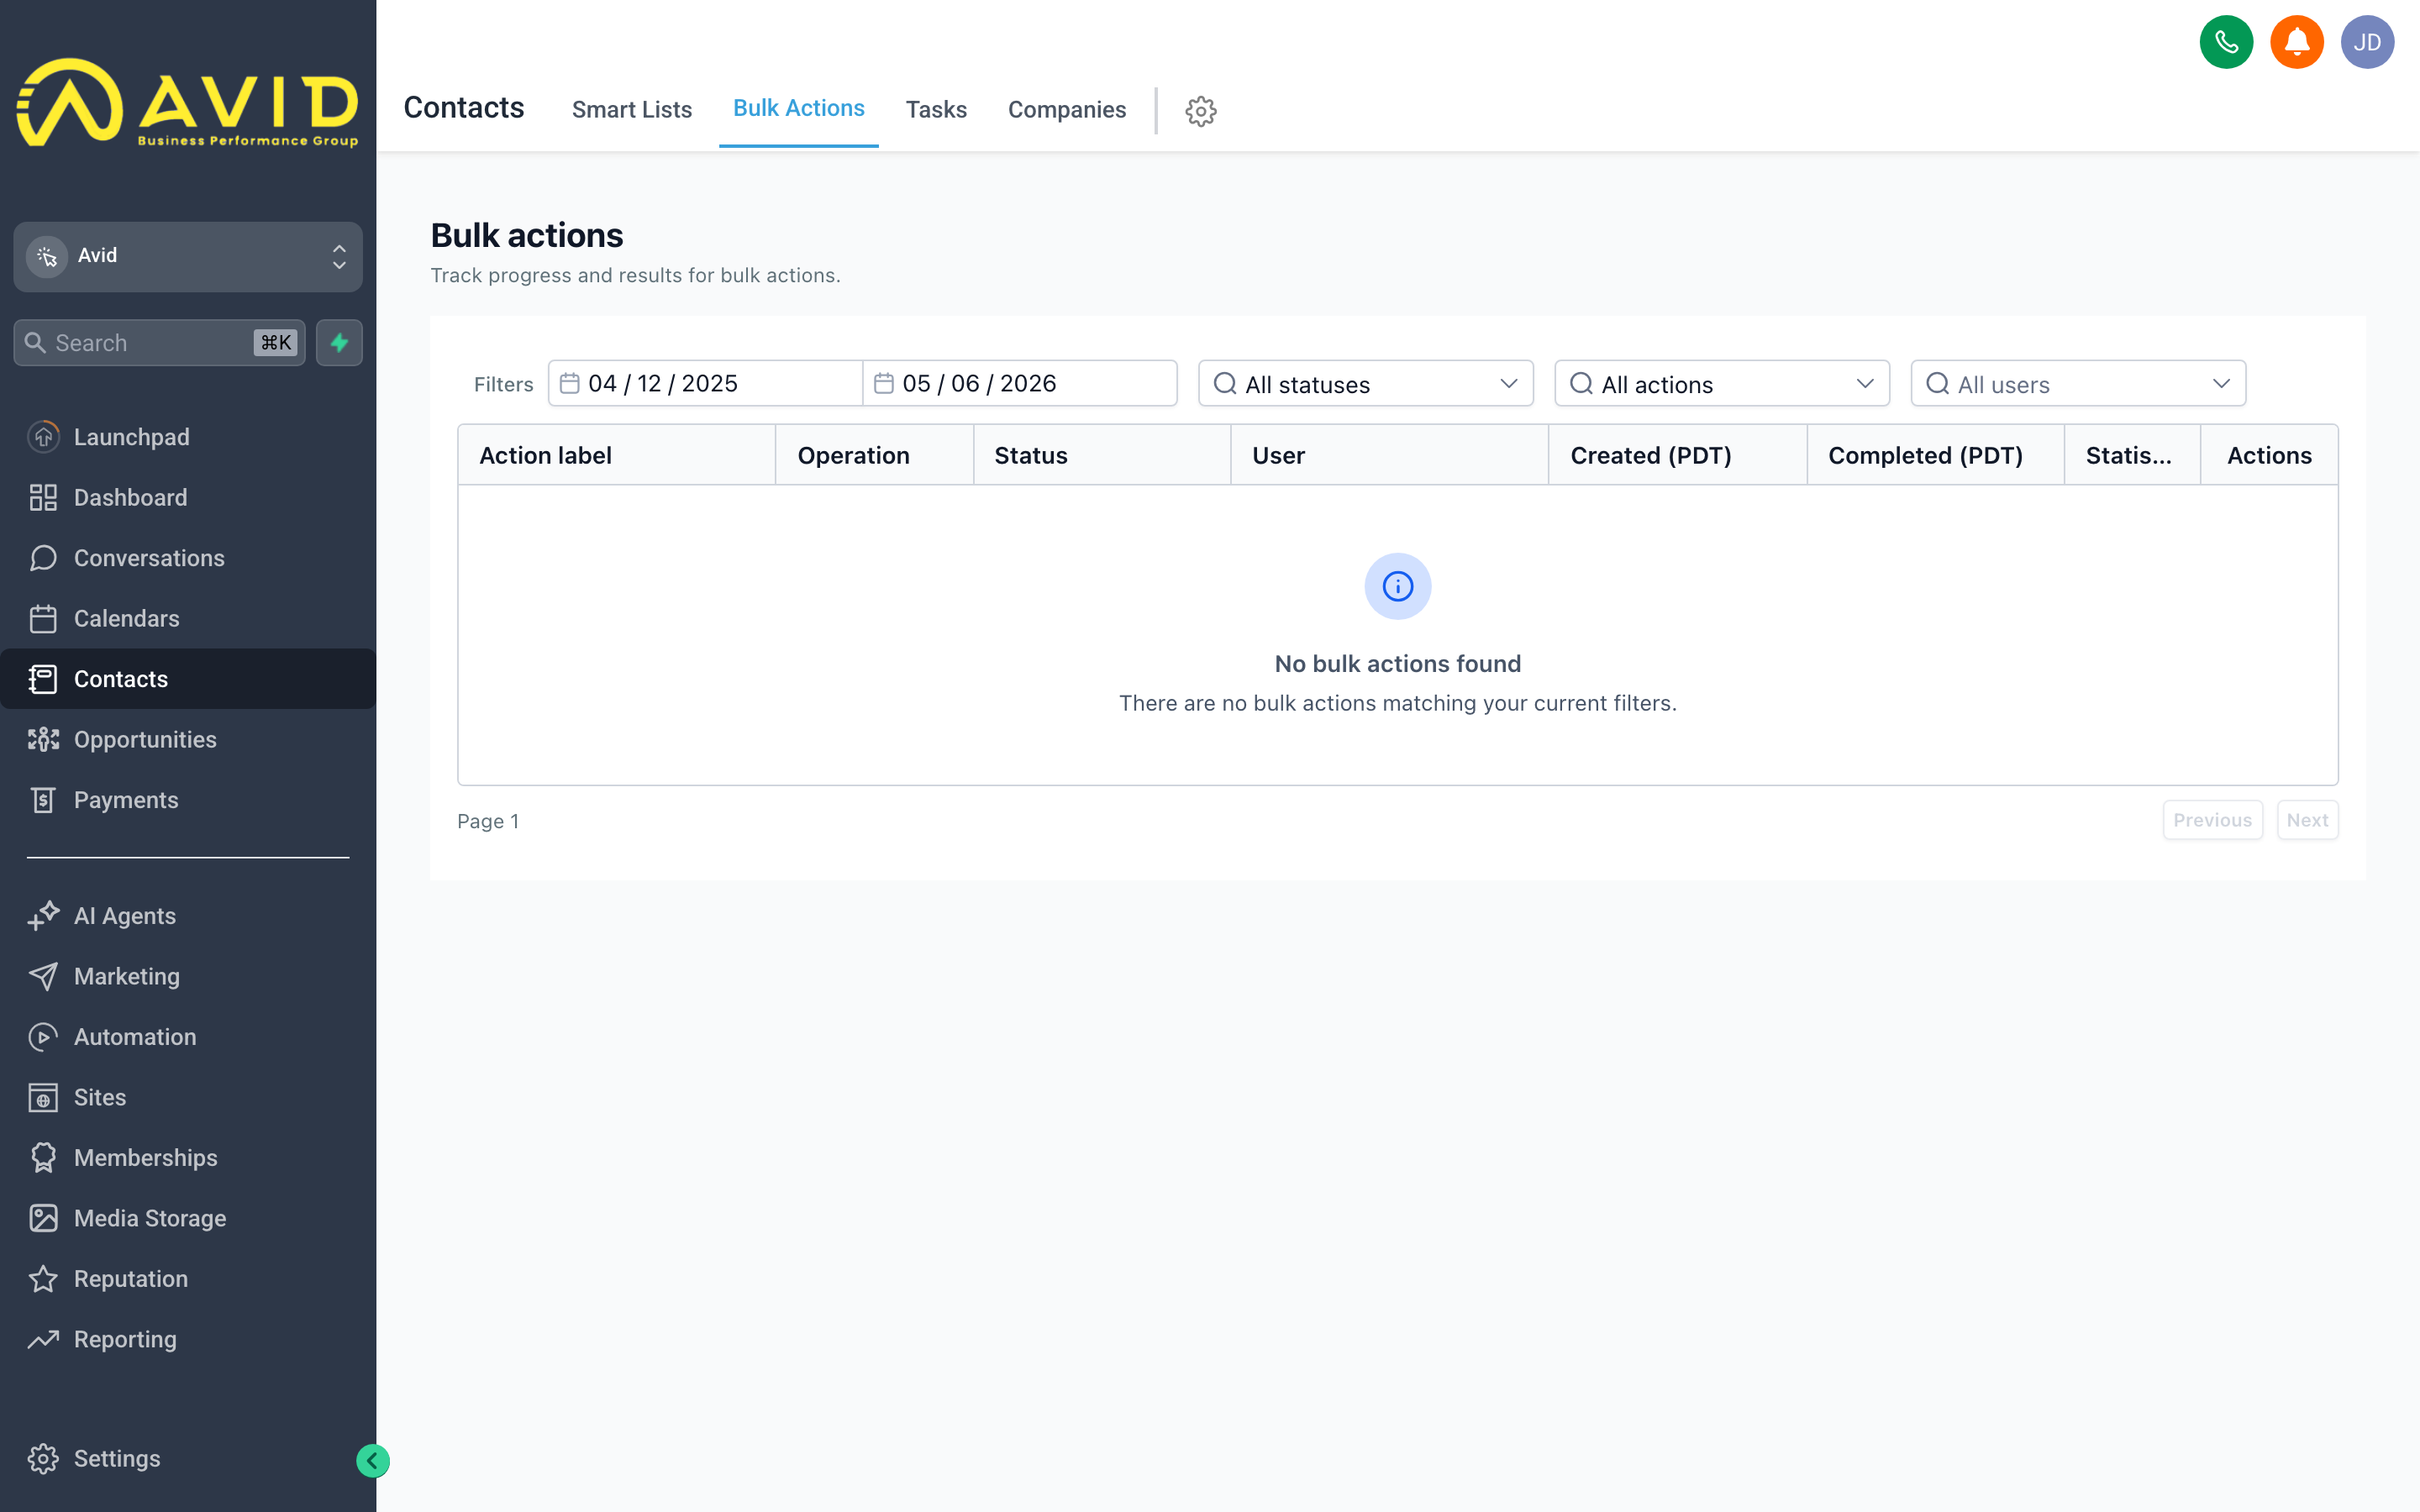
Task: Open Sites in the sidebar
Action: click(188, 1097)
